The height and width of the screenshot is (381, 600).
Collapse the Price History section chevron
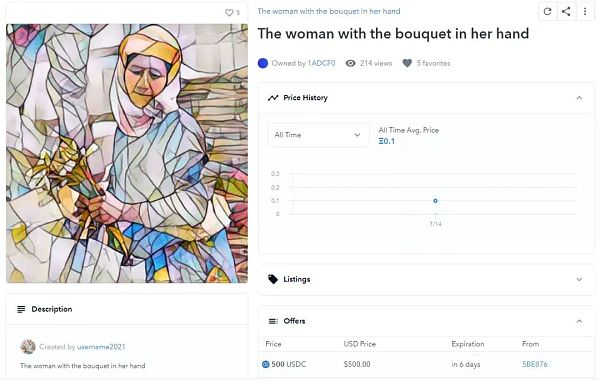(x=579, y=98)
